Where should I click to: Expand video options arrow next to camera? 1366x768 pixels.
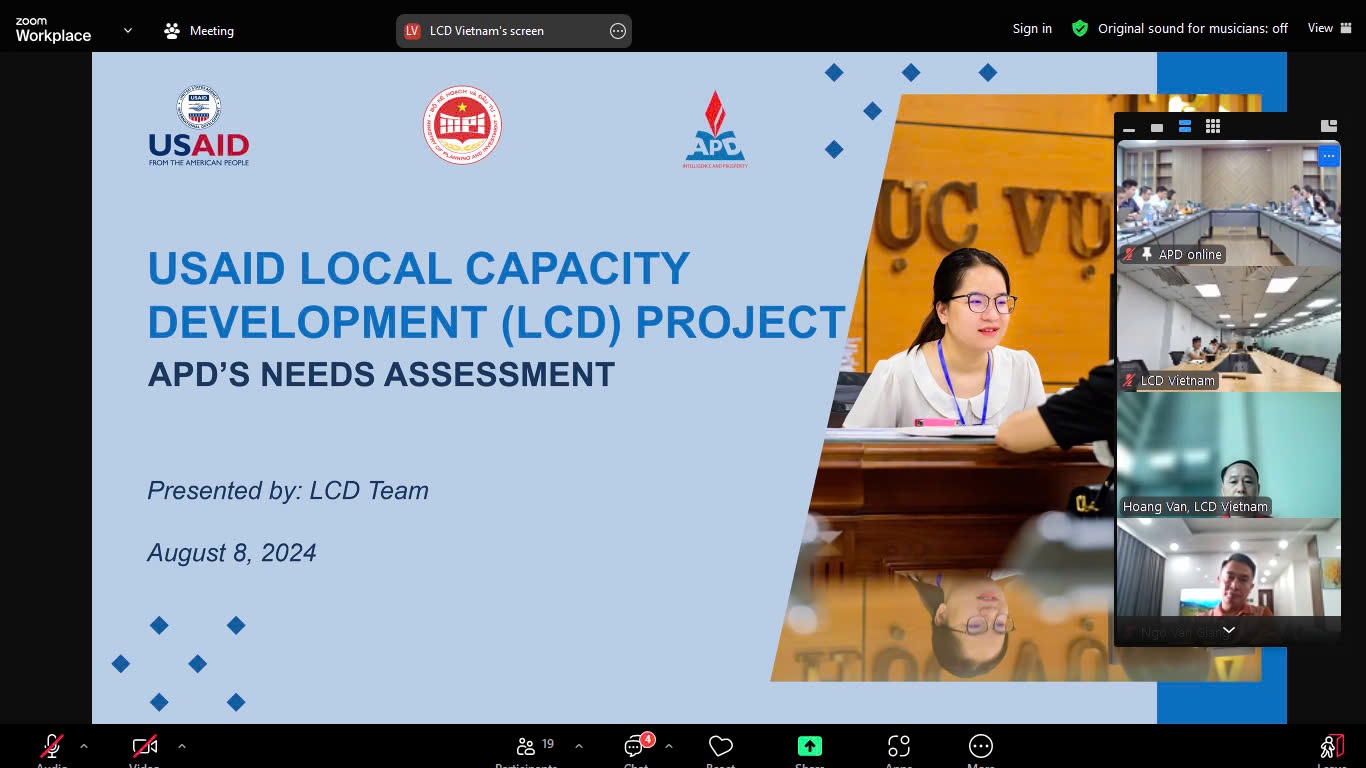coord(181,746)
